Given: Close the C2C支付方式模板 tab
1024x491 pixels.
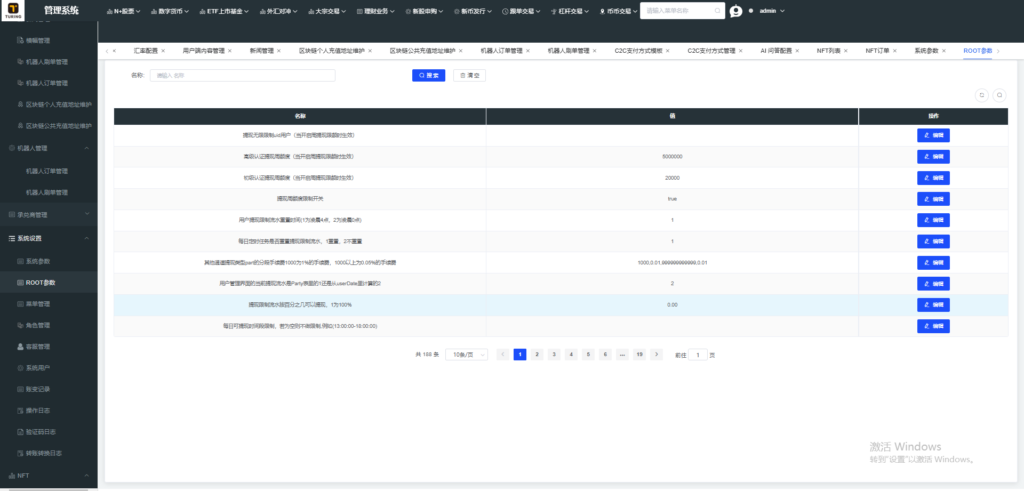Looking at the screenshot, I should click(667, 51).
